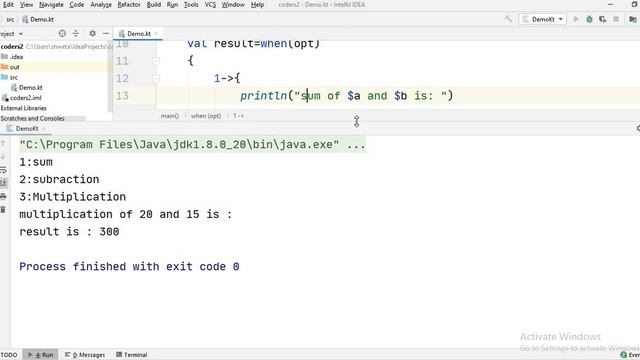Click the project structure icon in toolbar
Viewport: 640px width, 360px height.
coord(633,19)
